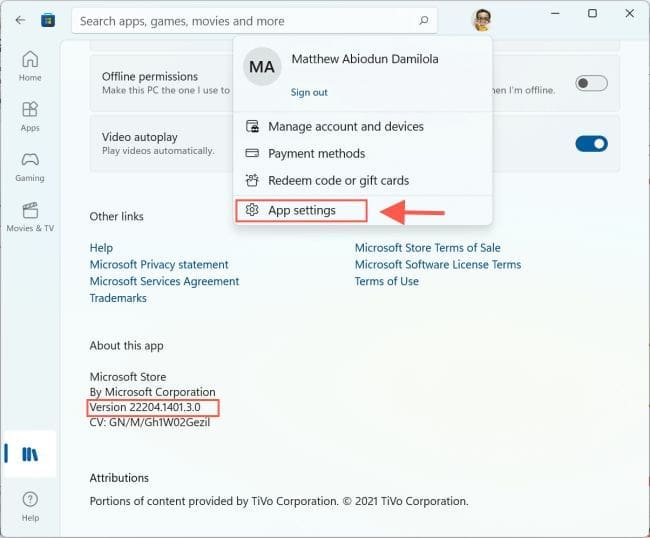Open Microsoft Privacy statement link
The height and width of the screenshot is (538, 650).
tap(159, 265)
